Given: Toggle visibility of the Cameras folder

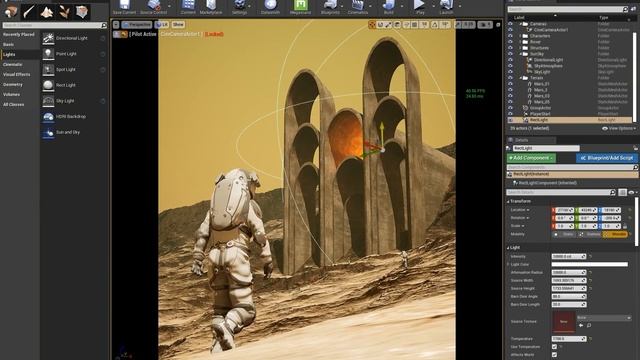Looking at the screenshot, I should pos(511,24).
